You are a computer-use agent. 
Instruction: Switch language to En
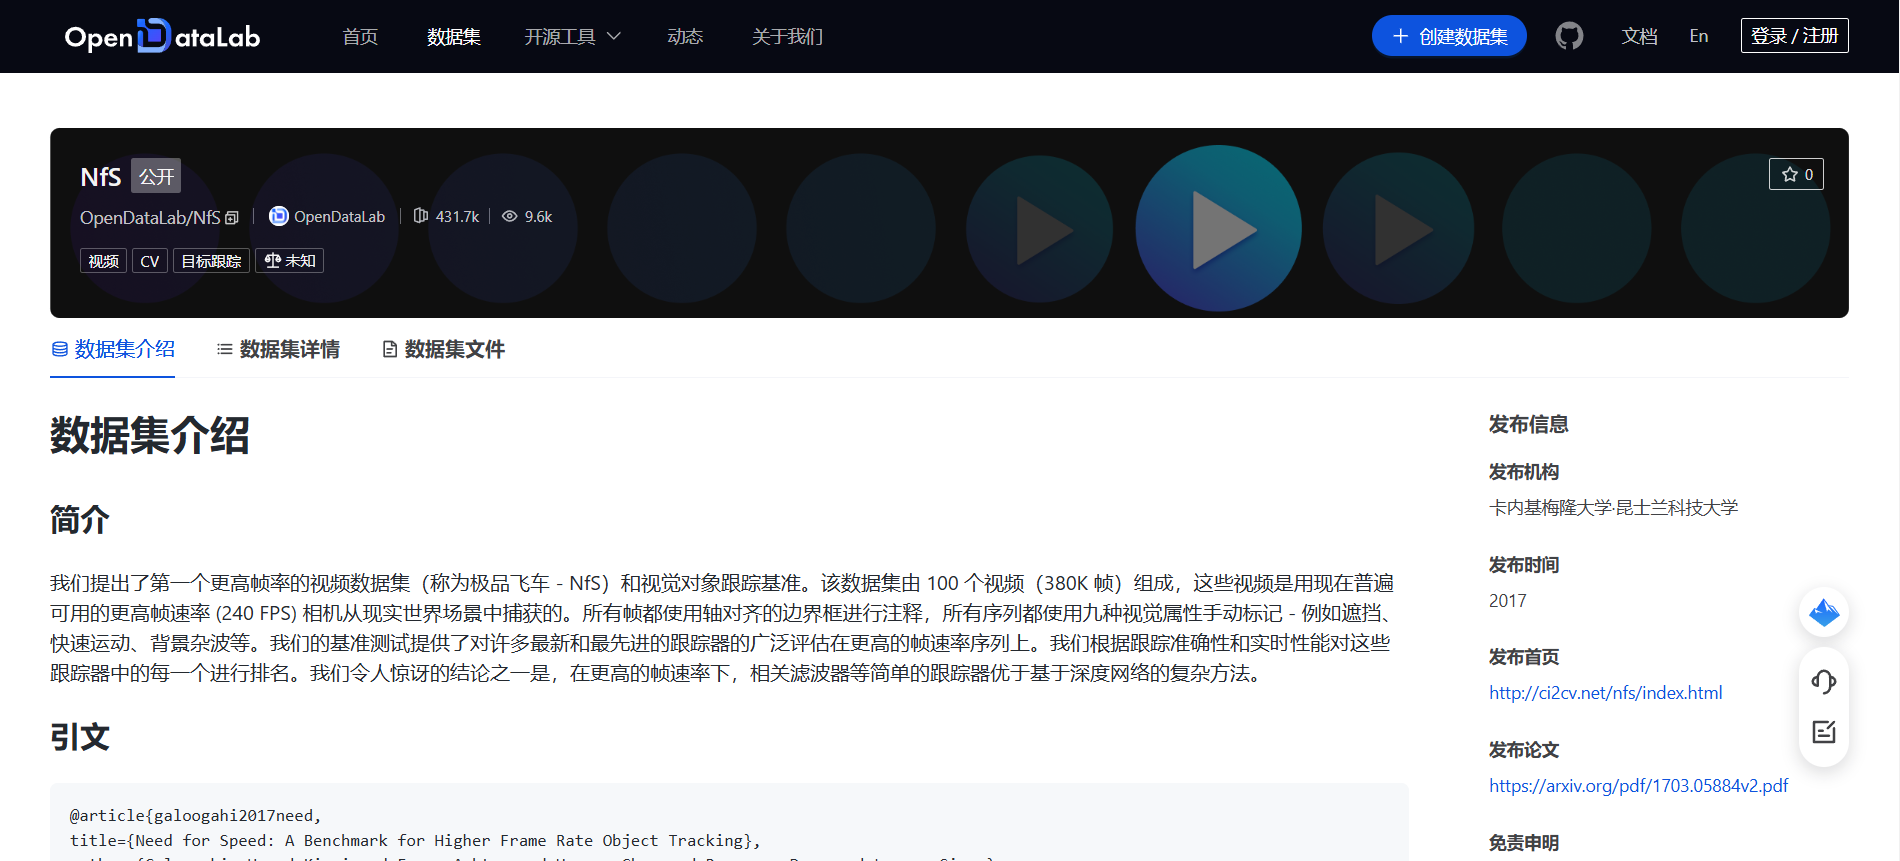coord(1699,36)
